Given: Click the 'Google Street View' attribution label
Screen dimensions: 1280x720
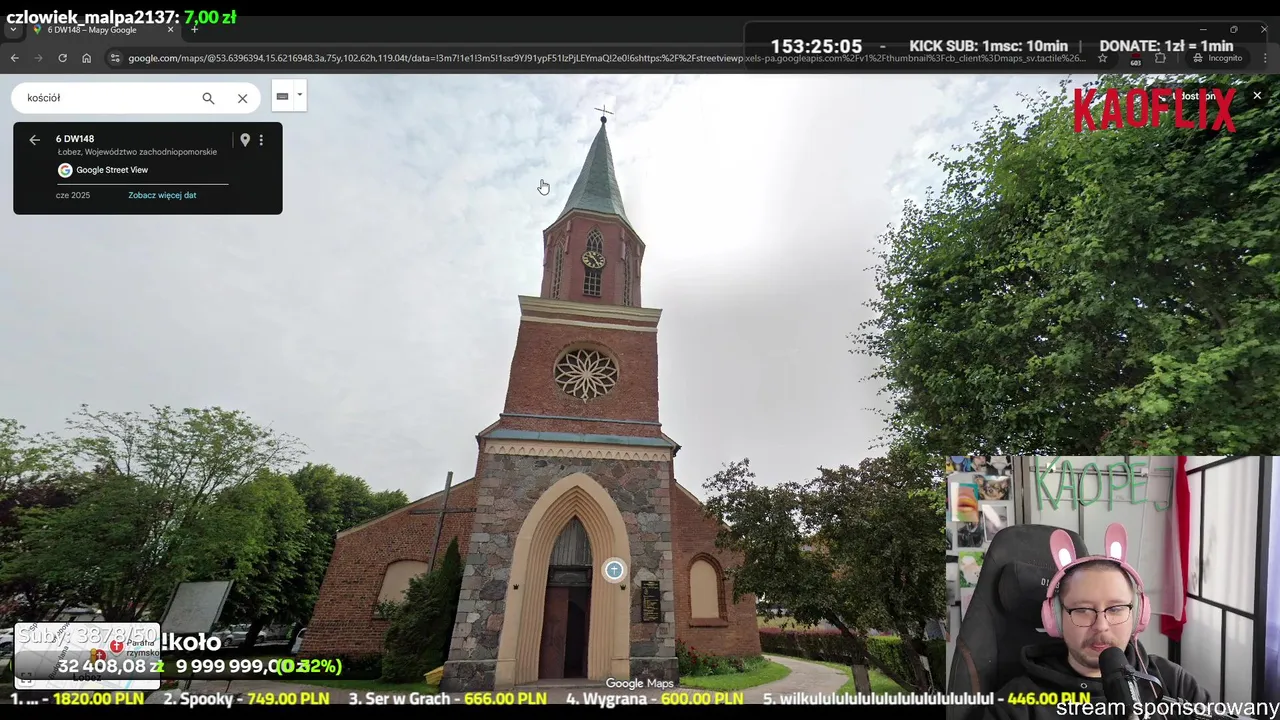Looking at the screenshot, I should tap(112, 170).
